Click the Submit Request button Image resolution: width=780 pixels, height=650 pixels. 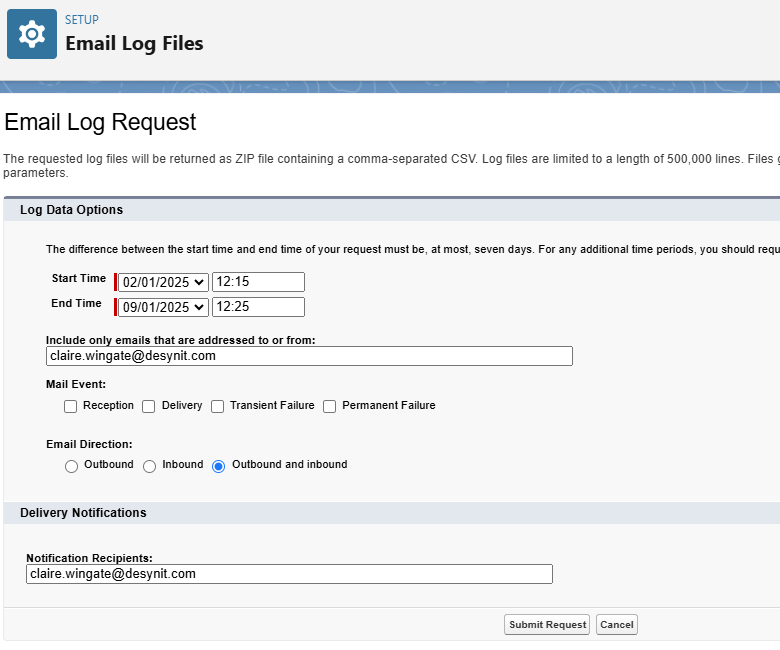(547, 625)
